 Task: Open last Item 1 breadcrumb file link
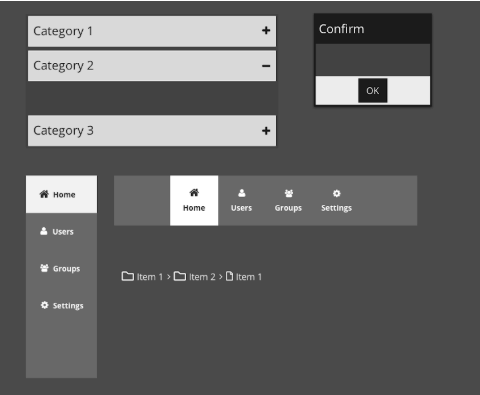(249, 277)
